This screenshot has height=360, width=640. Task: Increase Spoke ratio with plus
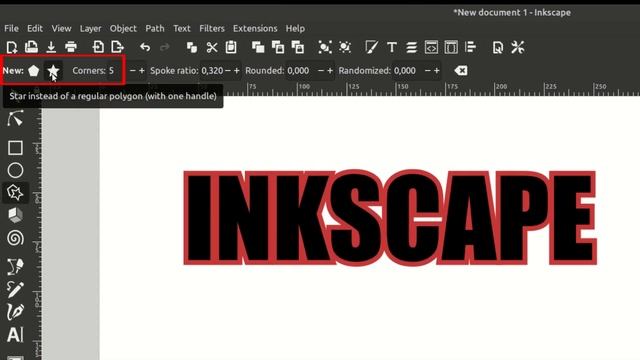237,71
